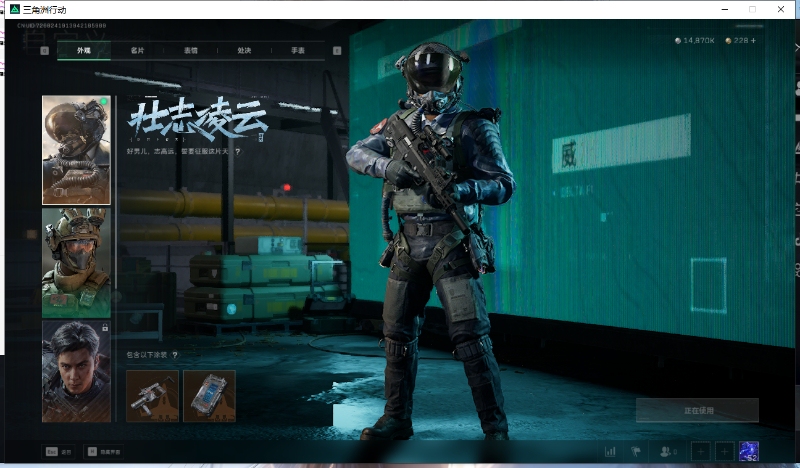800x468 pixels.
Task: Select the pilot helmet skin thumbnail
Action: tap(76, 150)
